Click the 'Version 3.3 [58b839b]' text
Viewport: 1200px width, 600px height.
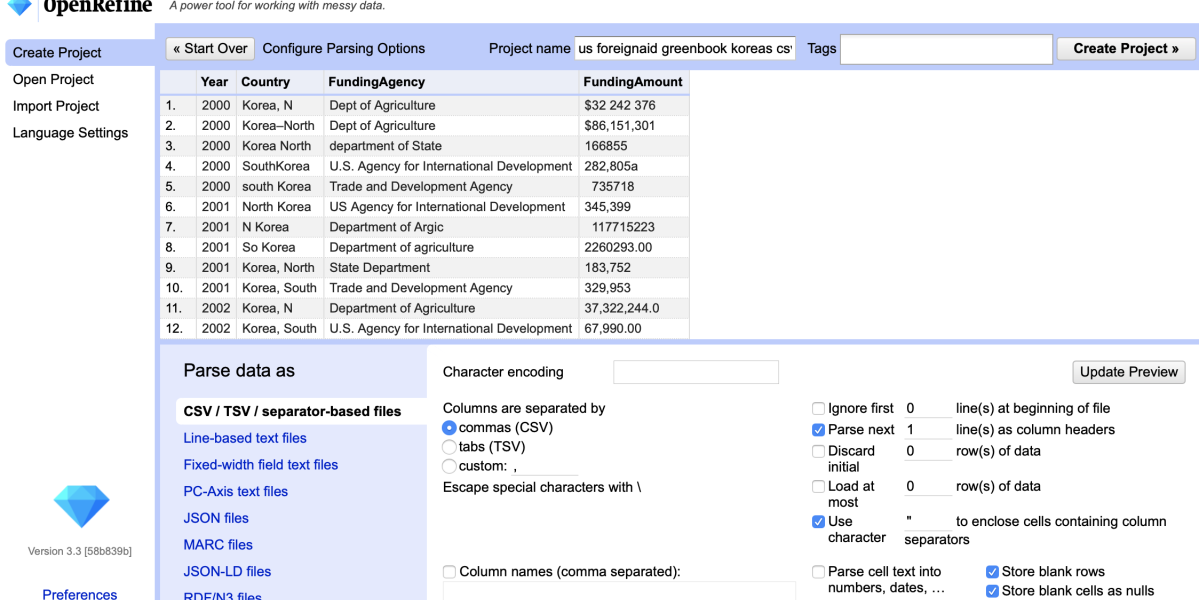[x=79, y=550]
